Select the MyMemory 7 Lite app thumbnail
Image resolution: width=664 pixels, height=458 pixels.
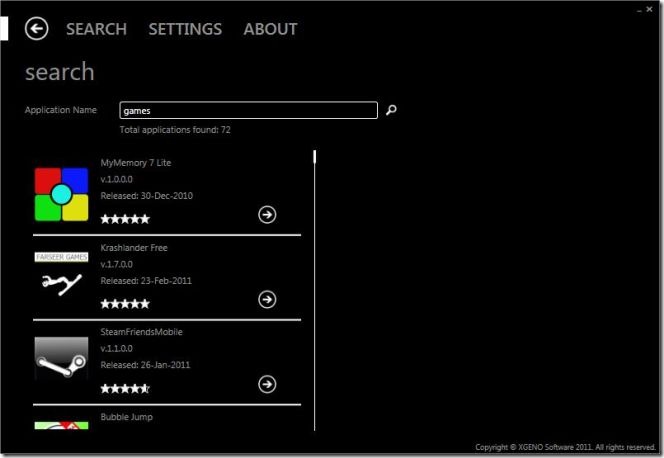pos(61,194)
